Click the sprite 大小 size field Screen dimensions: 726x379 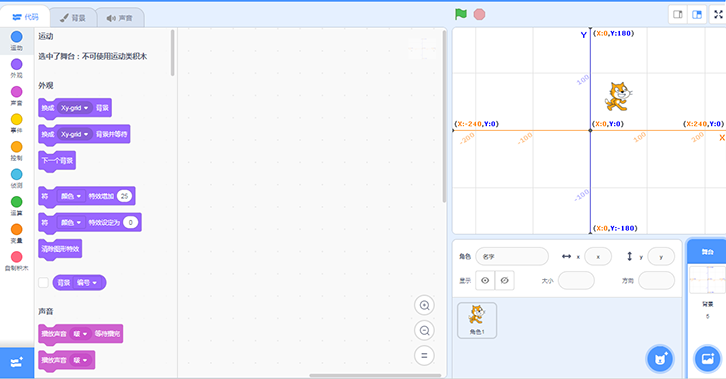576,280
